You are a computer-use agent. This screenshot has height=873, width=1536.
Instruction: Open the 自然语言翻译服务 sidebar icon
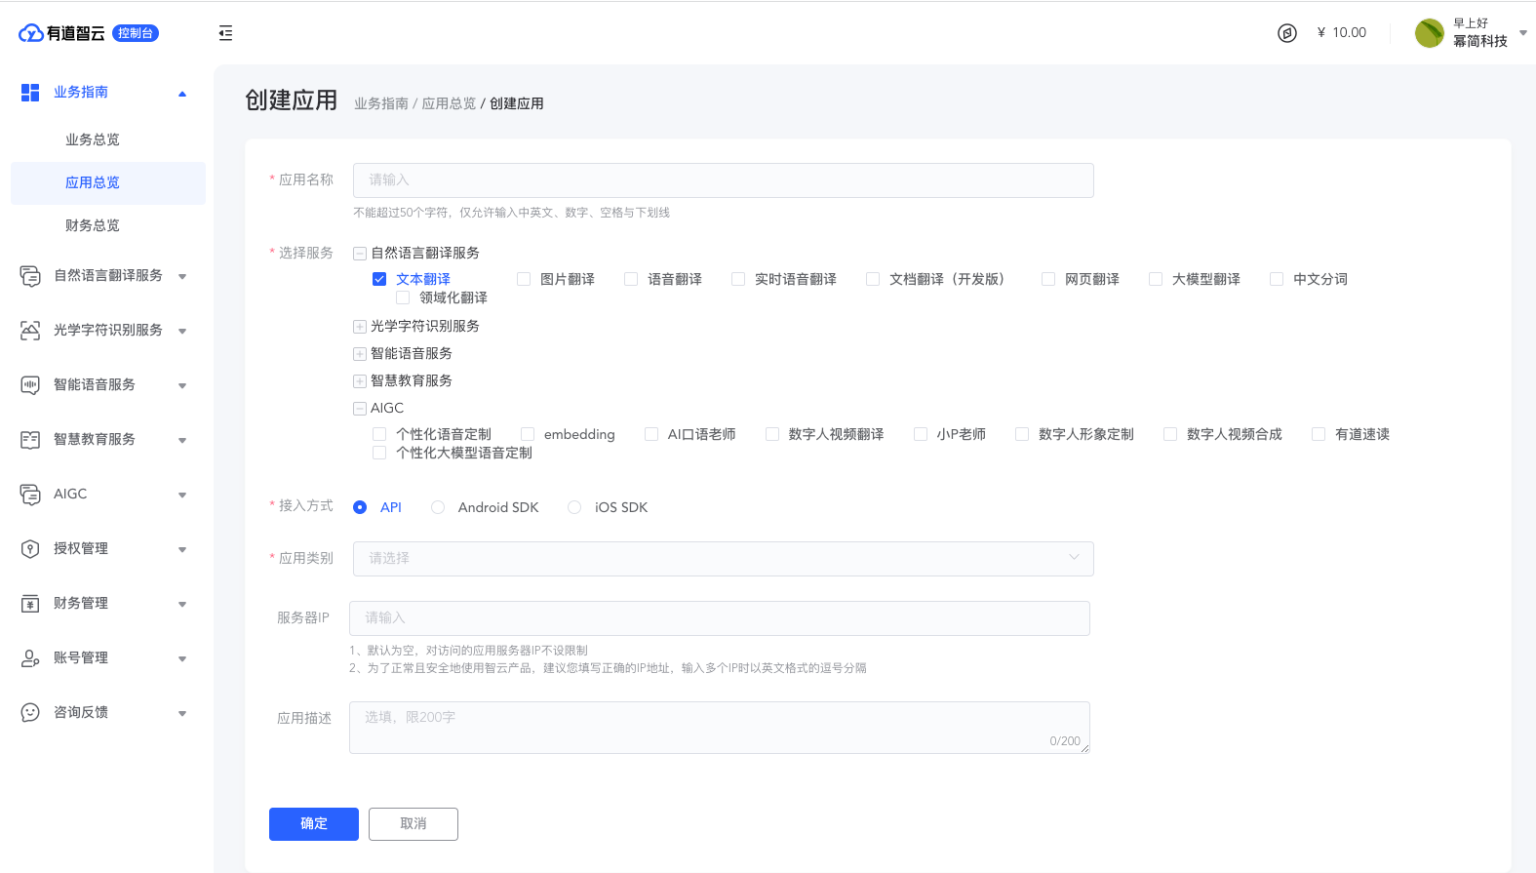(29, 276)
